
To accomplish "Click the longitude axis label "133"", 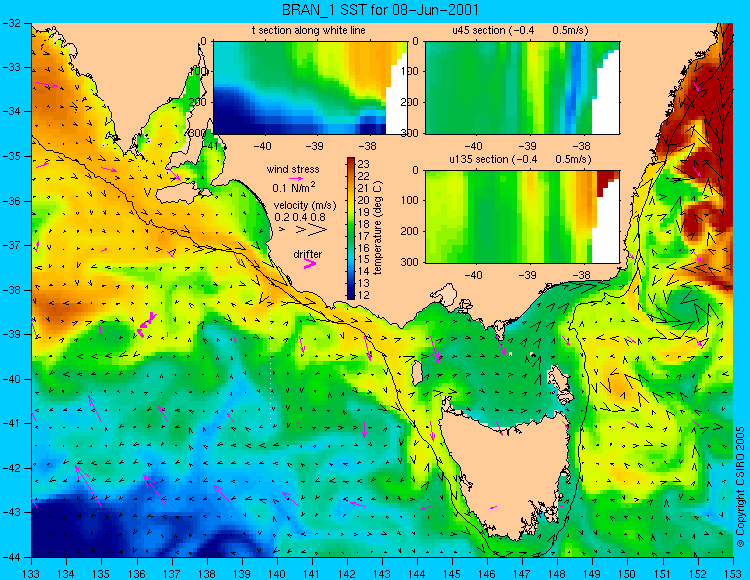I will coord(32,574).
